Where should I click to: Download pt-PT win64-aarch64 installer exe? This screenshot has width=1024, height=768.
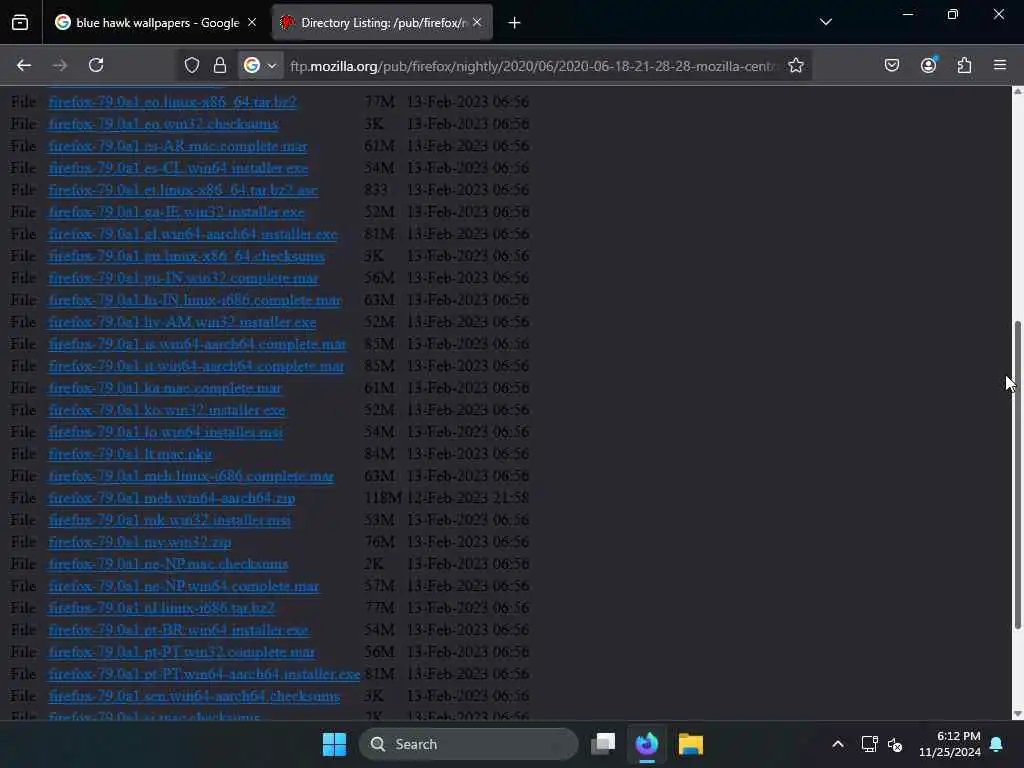[x=204, y=674]
